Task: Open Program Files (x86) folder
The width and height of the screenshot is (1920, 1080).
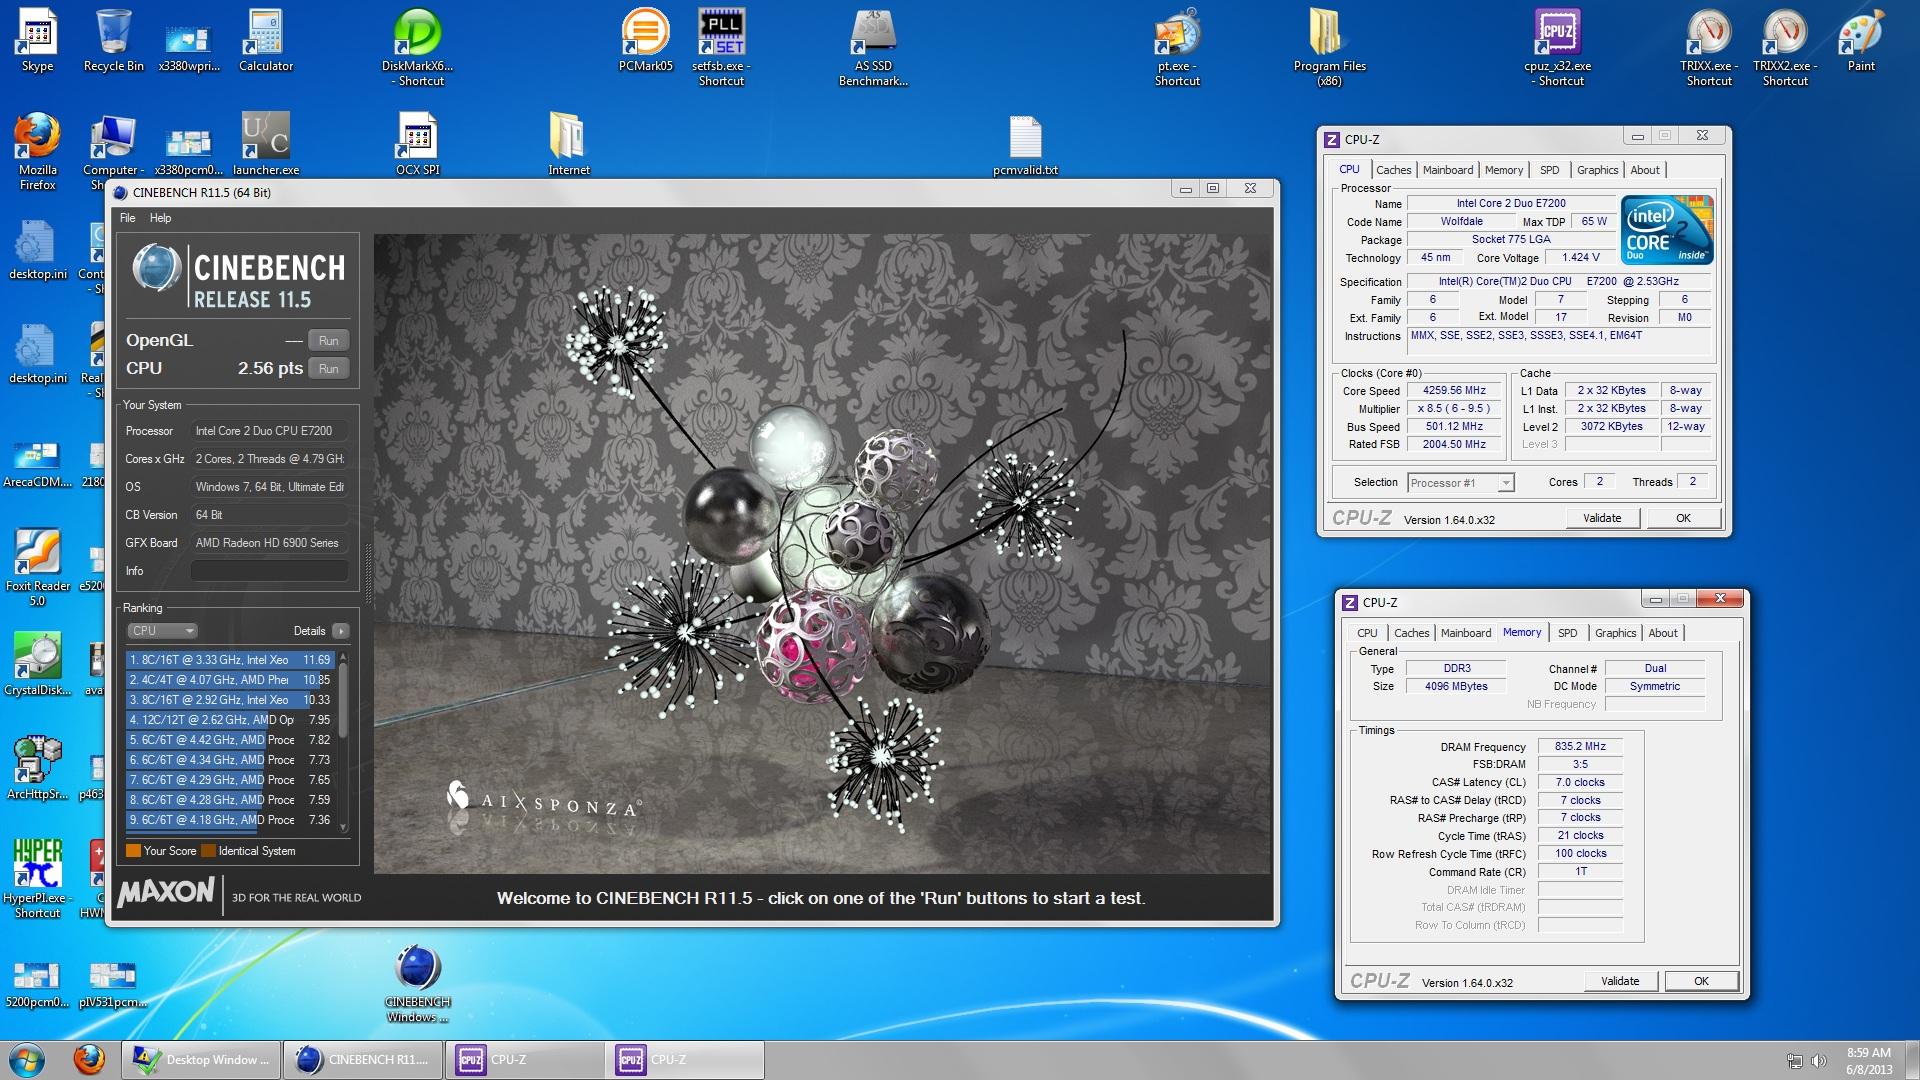Action: point(1329,48)
